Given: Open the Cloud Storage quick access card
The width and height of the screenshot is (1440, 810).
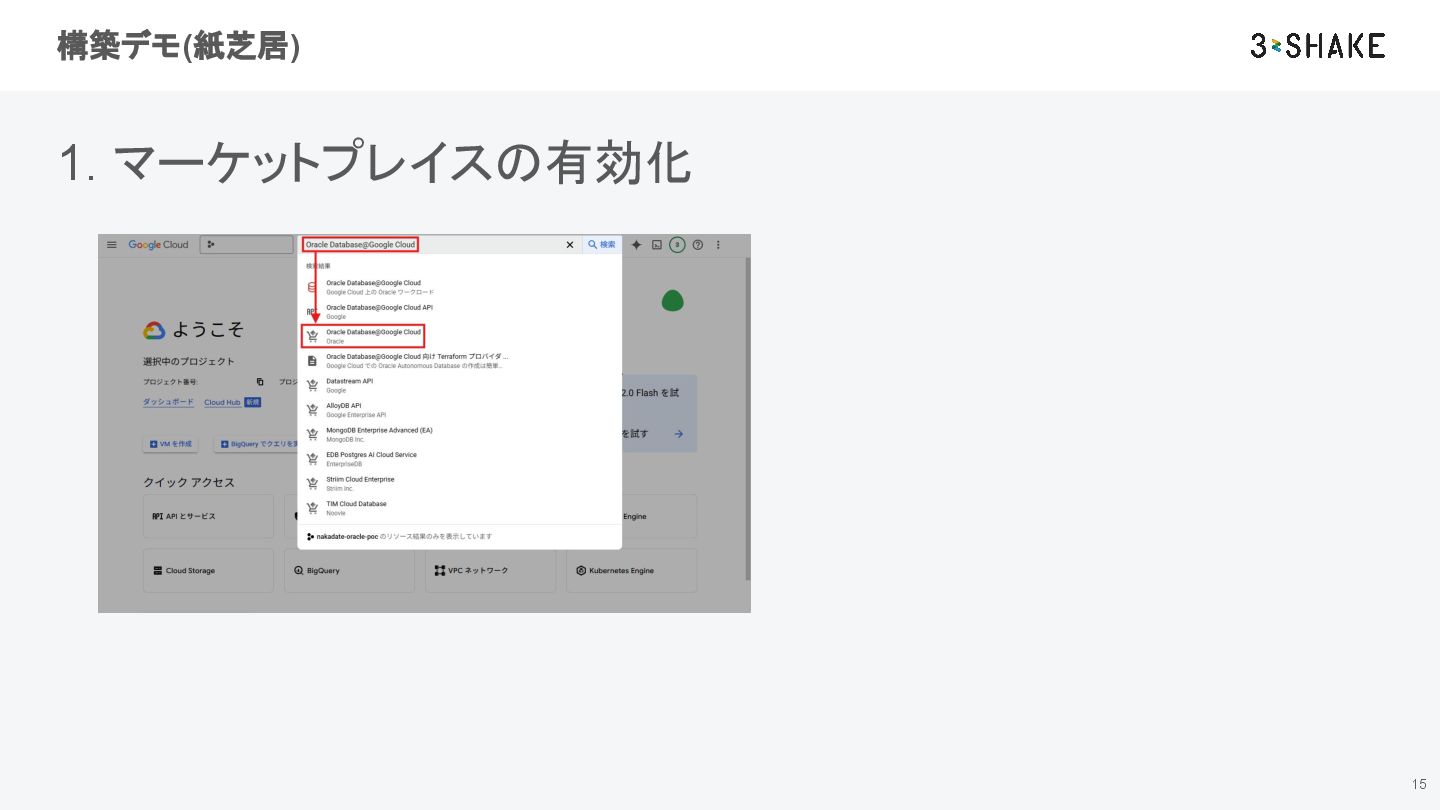Looking at the screenshot, I should [x=208, y=570].
